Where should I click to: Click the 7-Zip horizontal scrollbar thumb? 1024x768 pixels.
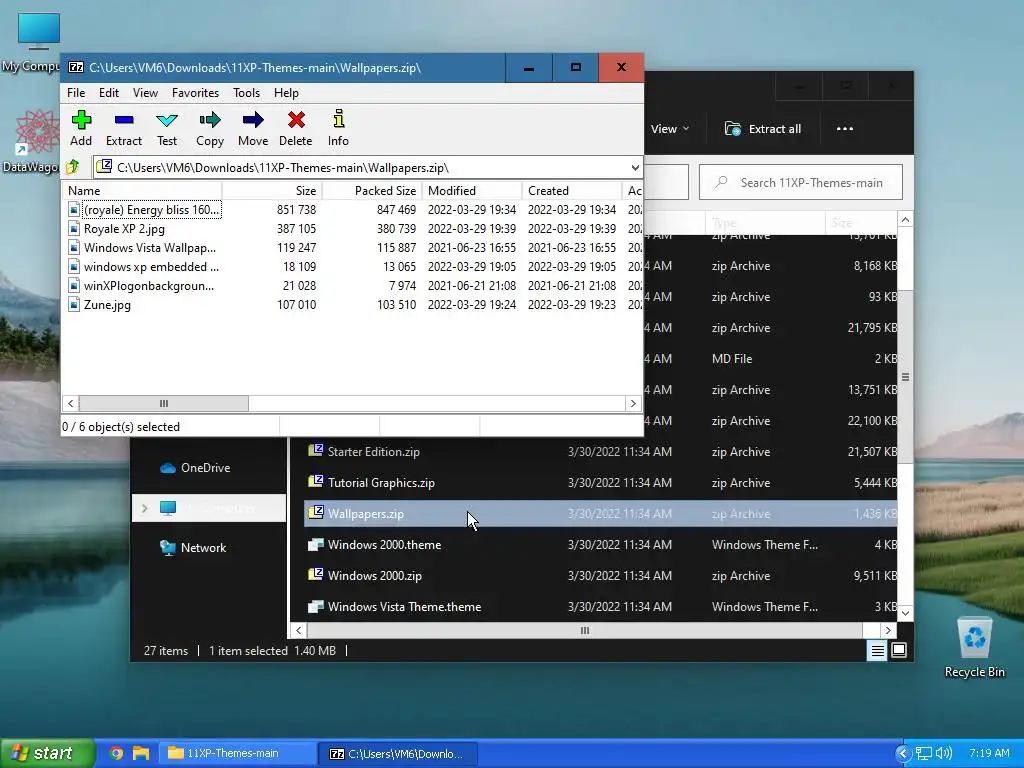[163, 404]
